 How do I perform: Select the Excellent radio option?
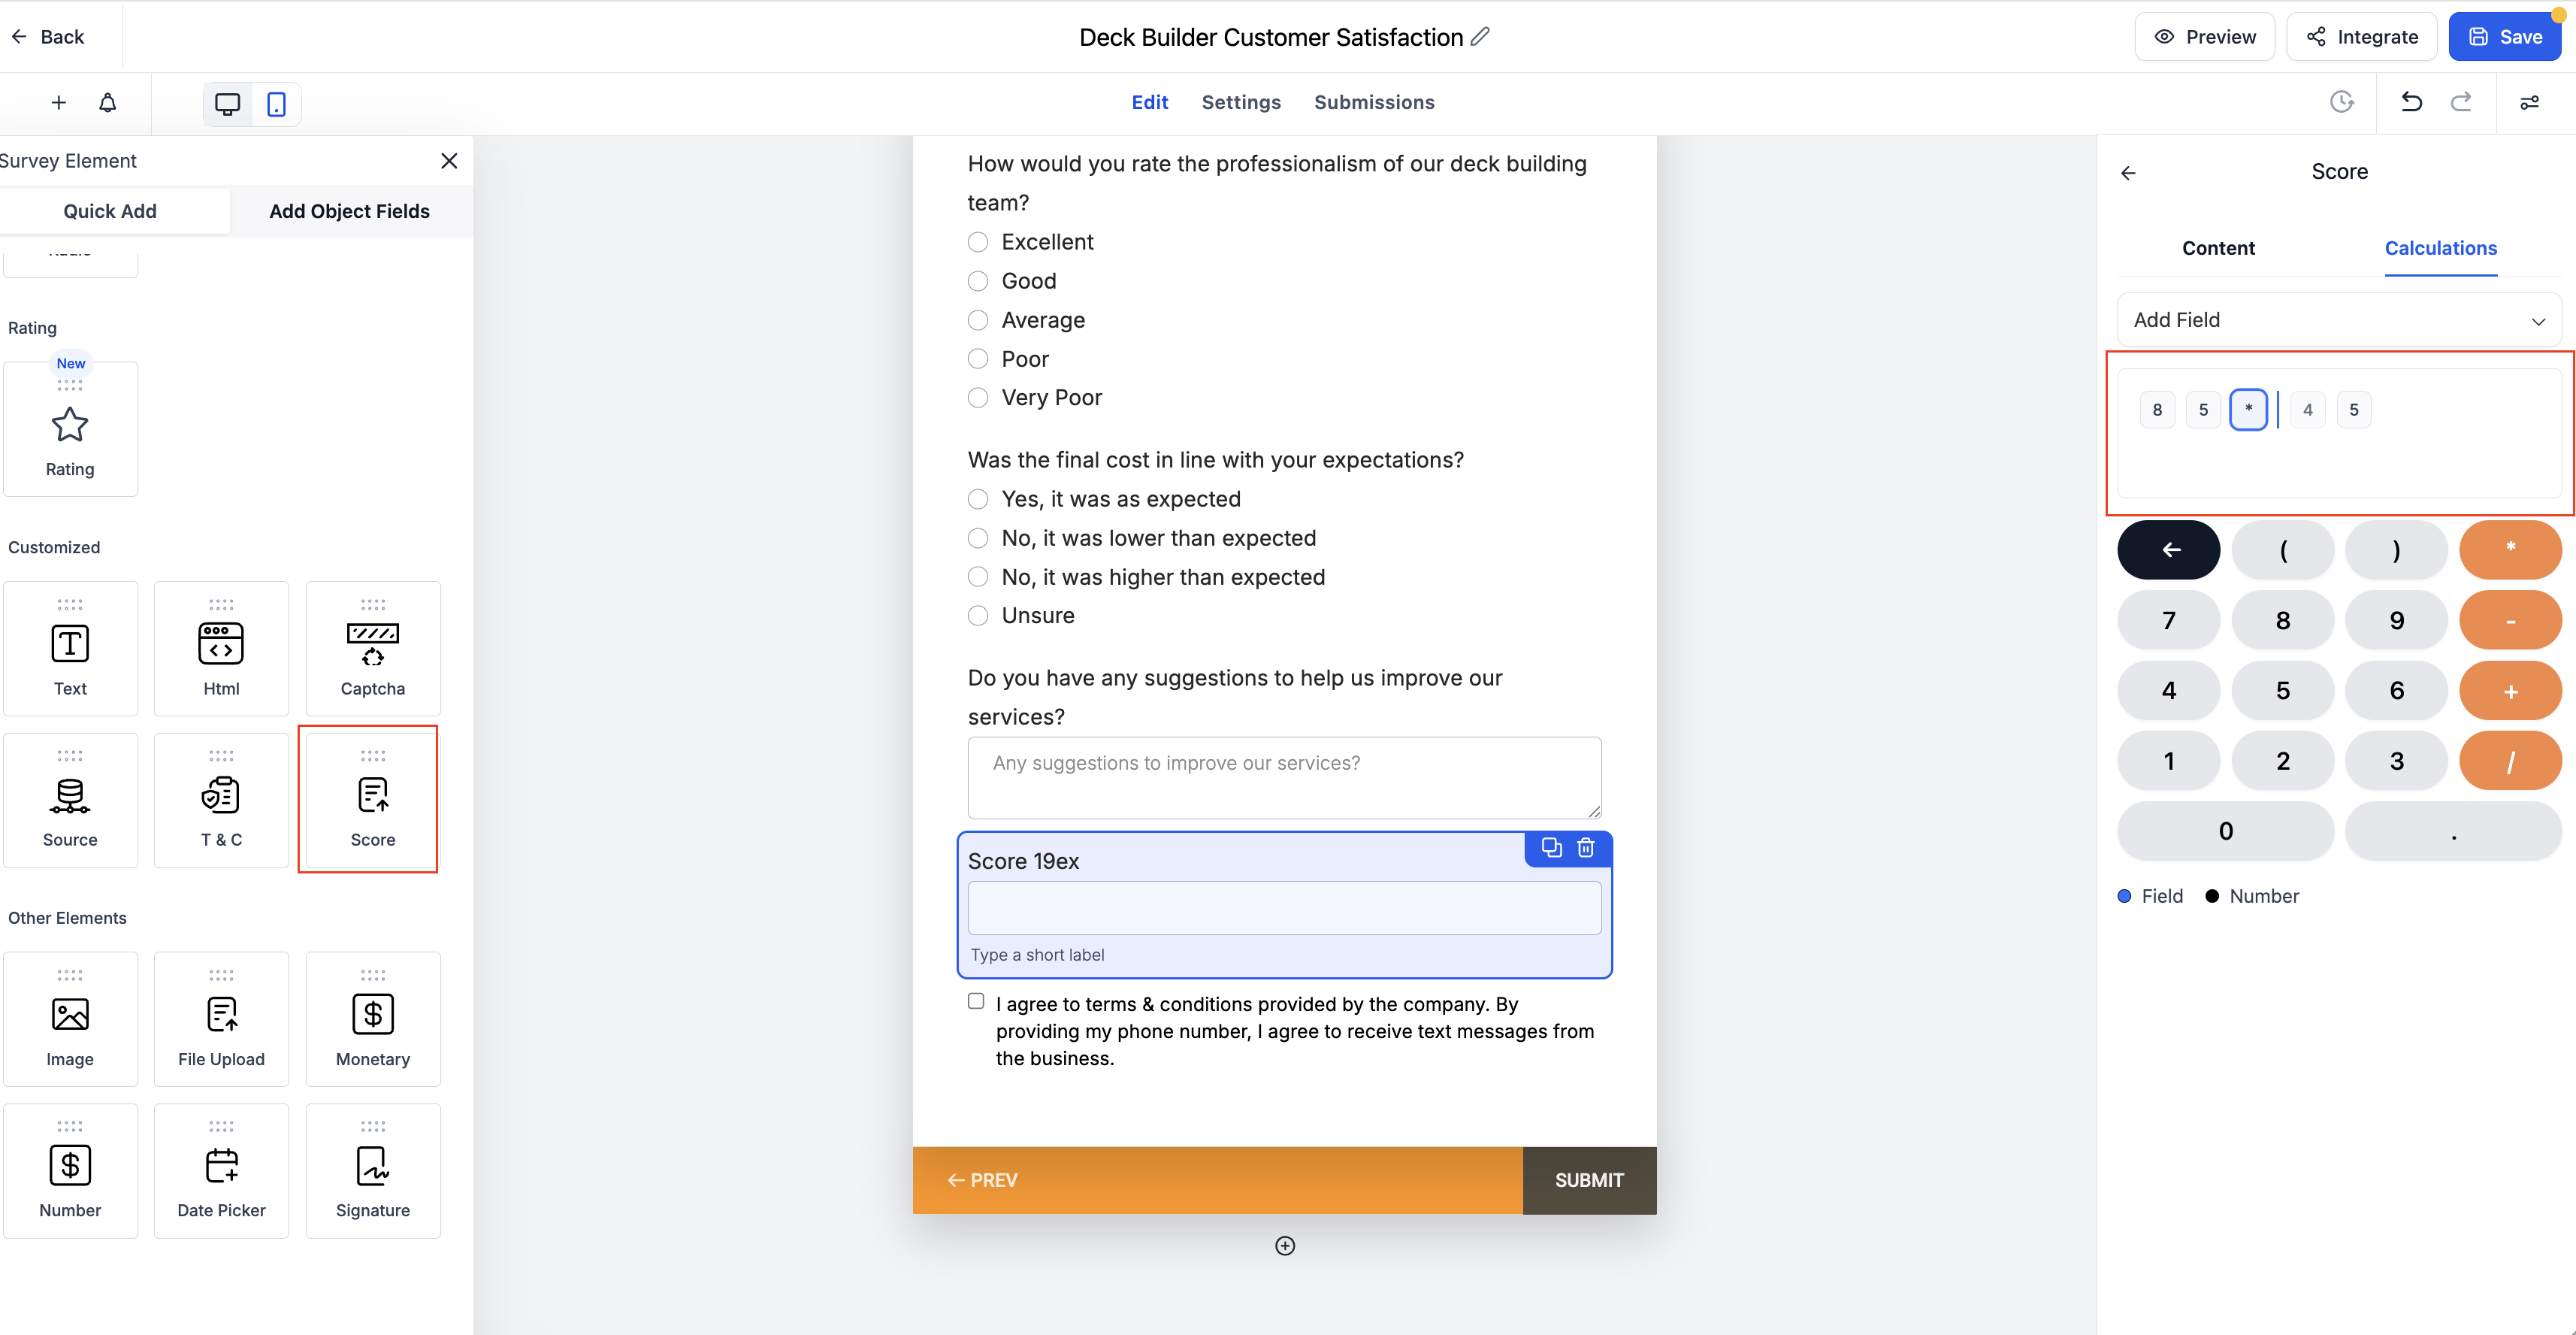point(978,242)
